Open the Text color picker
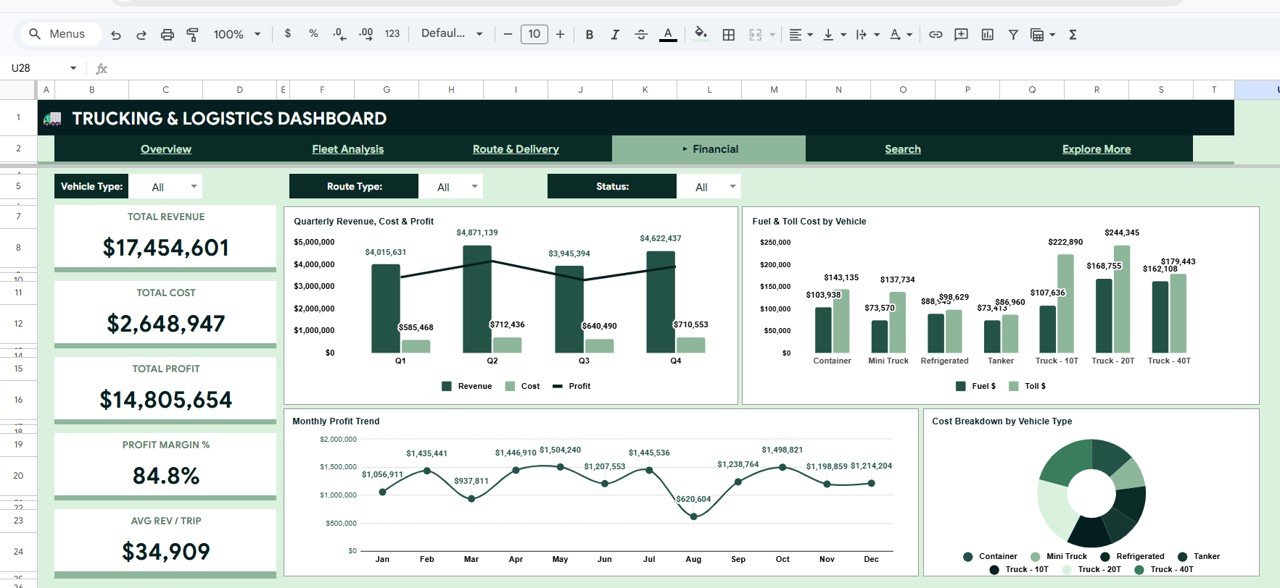 coord(666,33)
